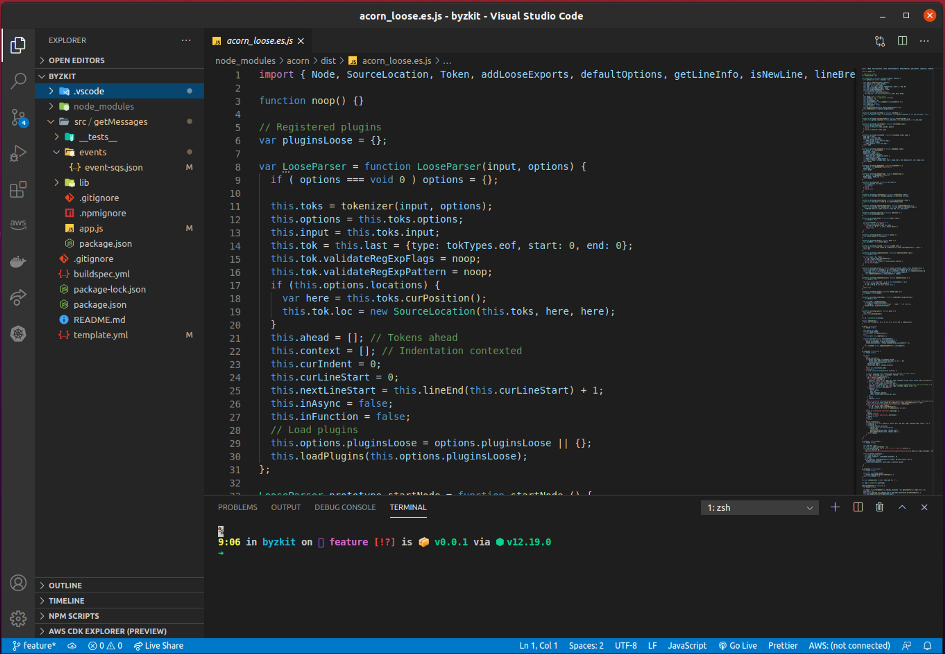Expand the node_modules folder
The height and width of the screenshot is (654, 945).
(119, 107)
